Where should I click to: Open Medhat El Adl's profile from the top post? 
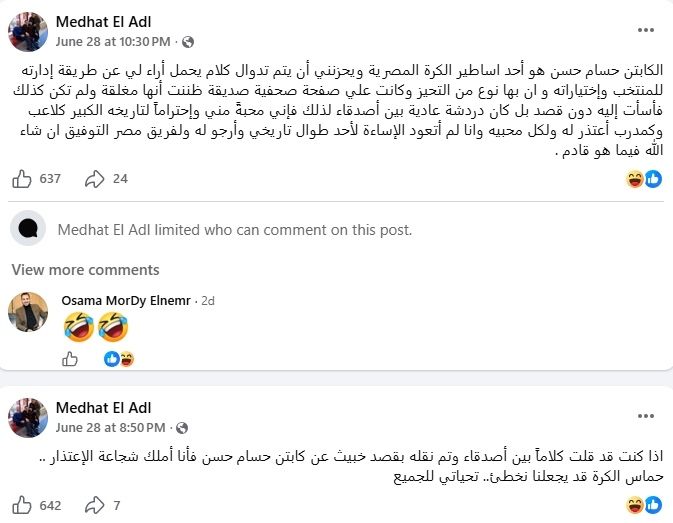(x=103, y=22)
